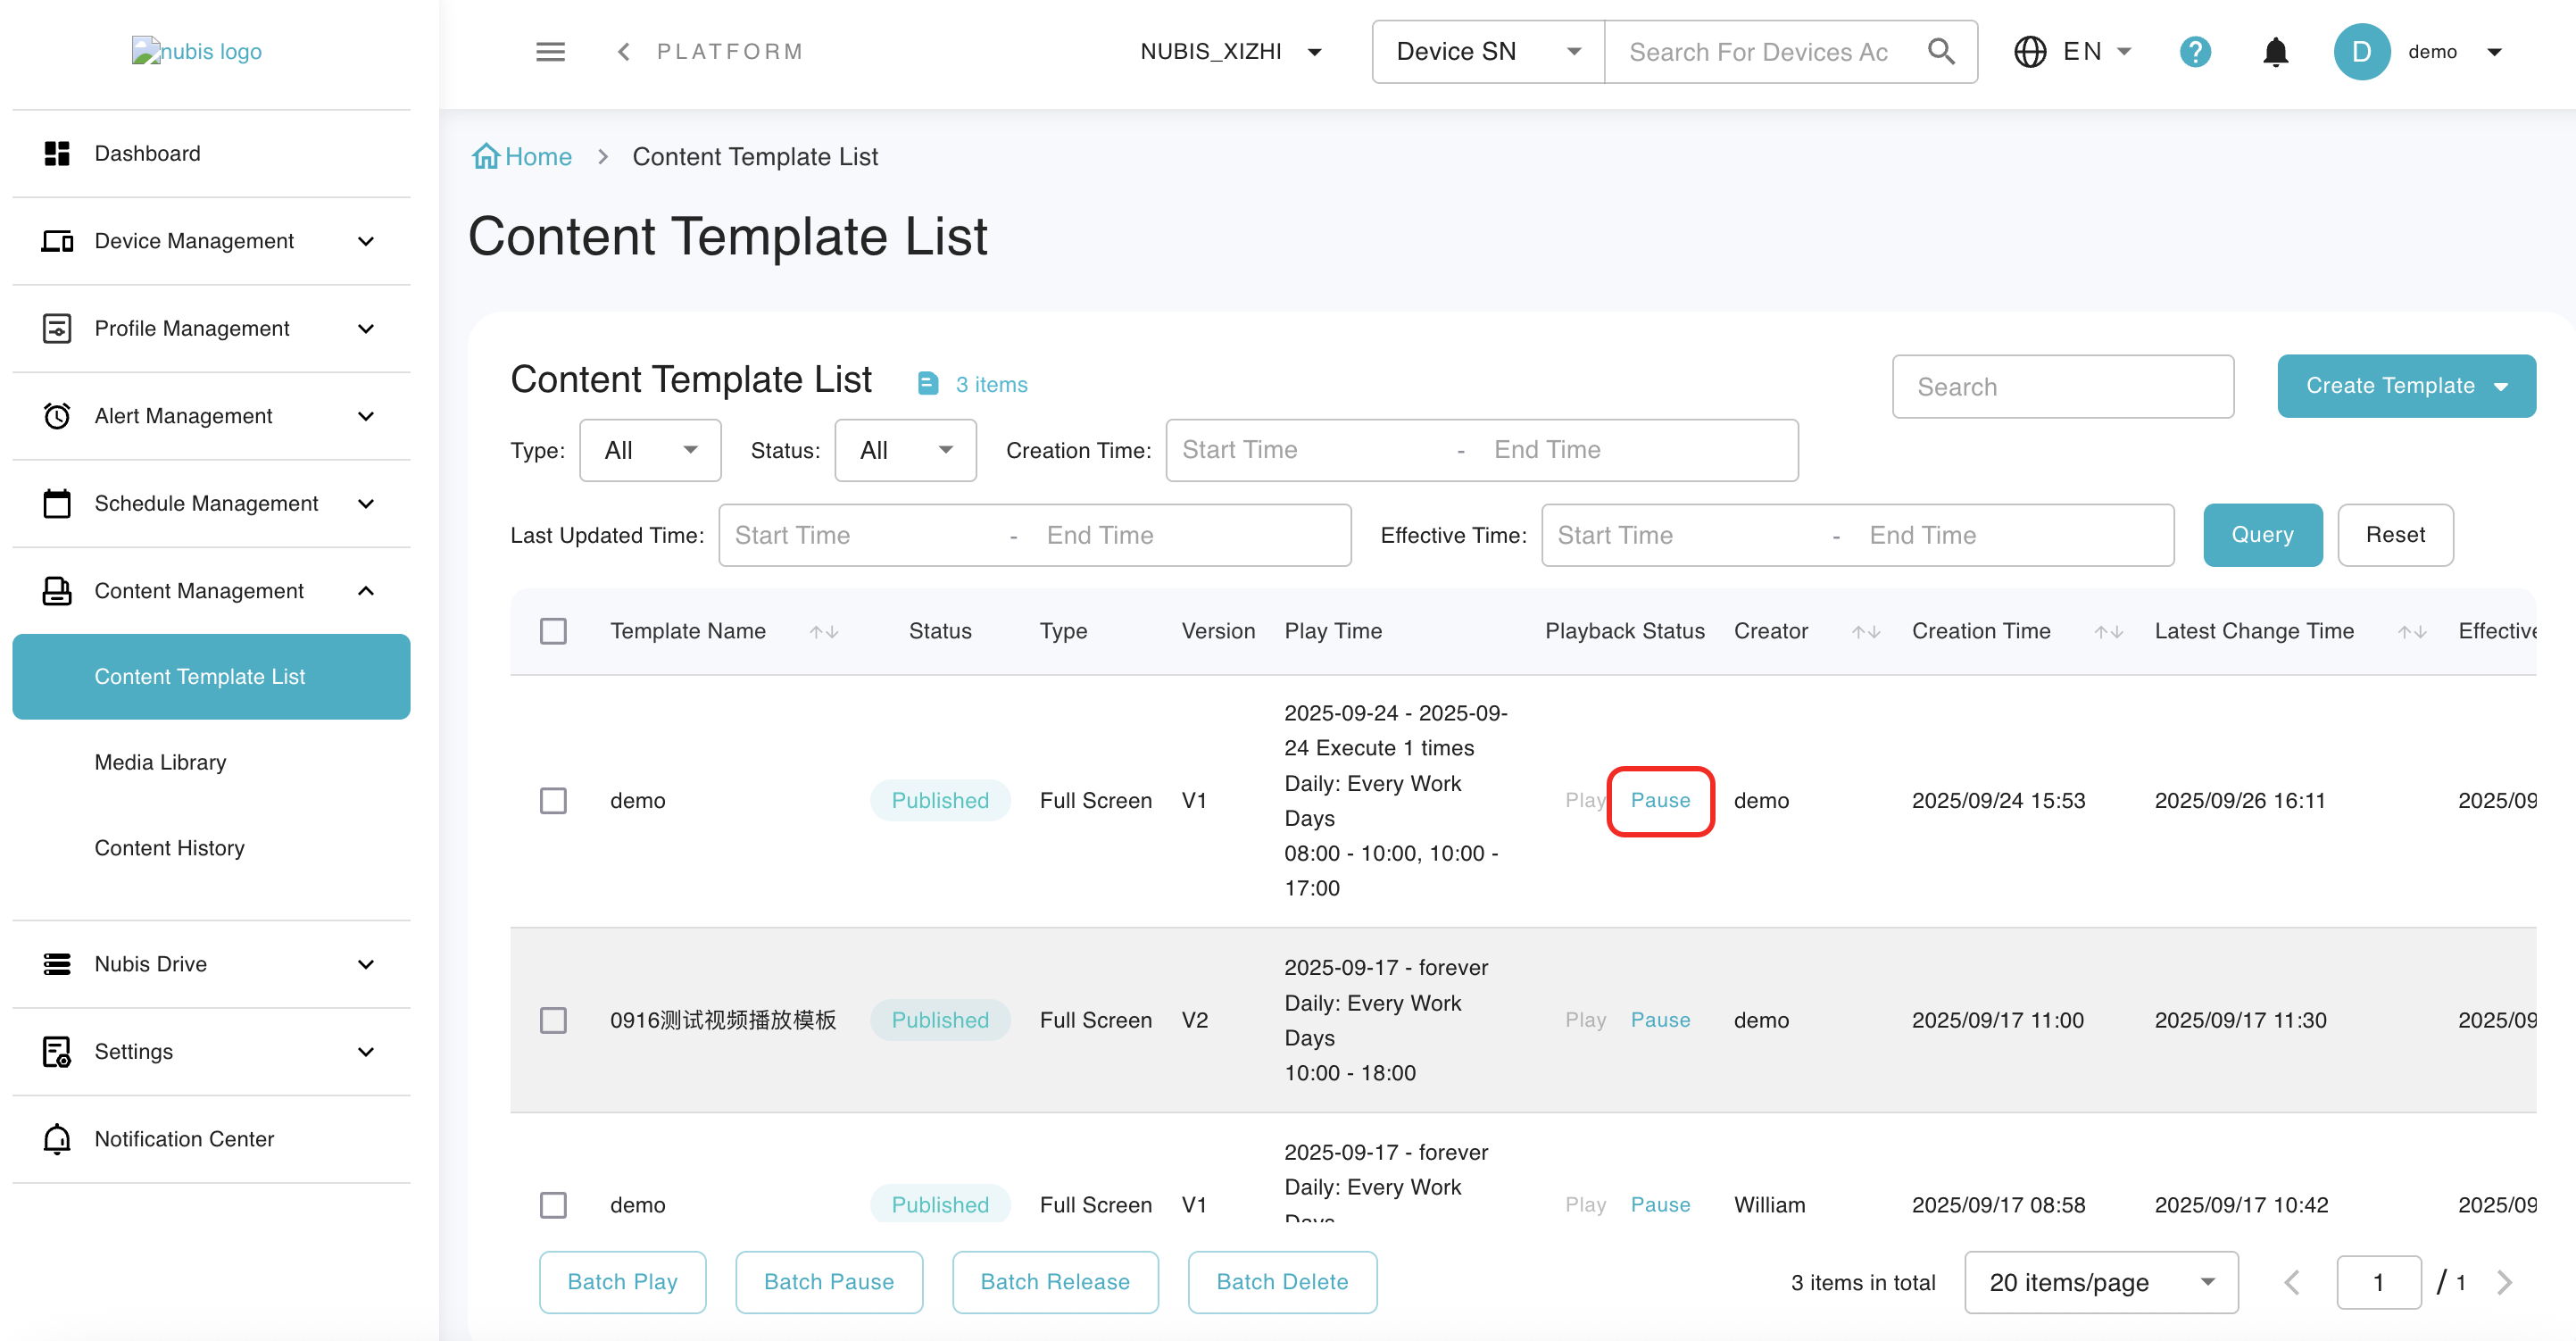
Task: Click the Batch Pause button
Action: click(x=828, y=1282)
